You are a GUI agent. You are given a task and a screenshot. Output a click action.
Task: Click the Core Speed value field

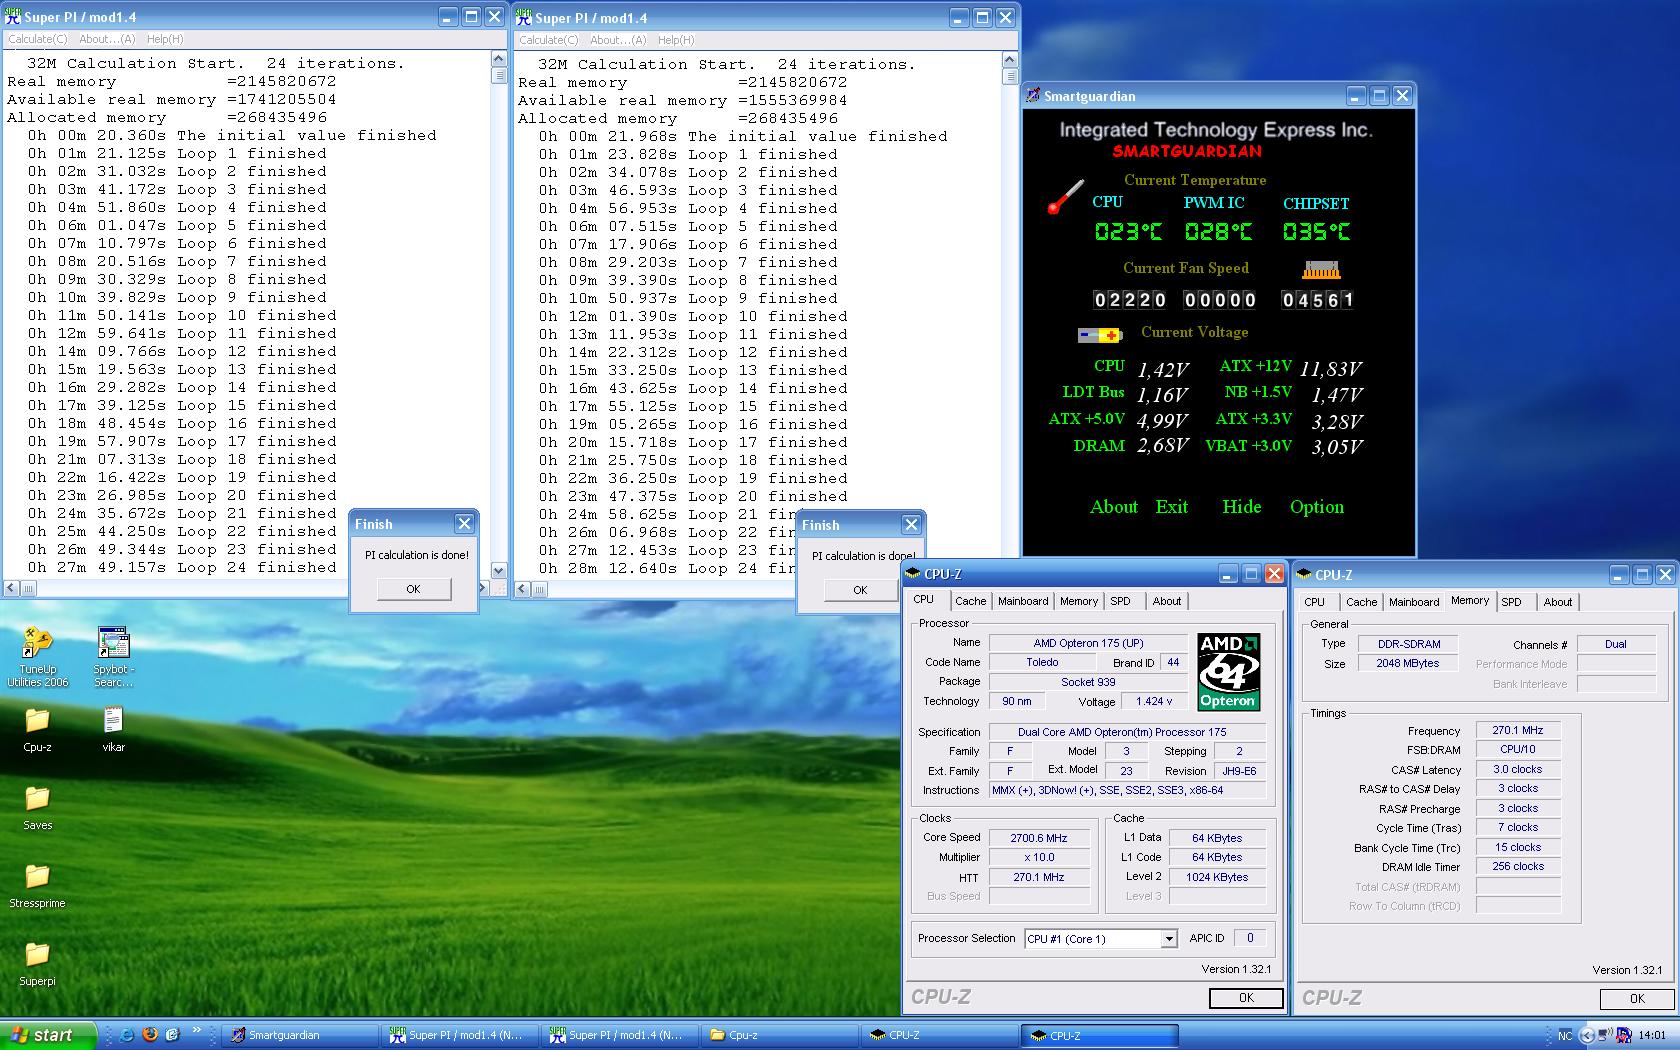[1039, 838]
